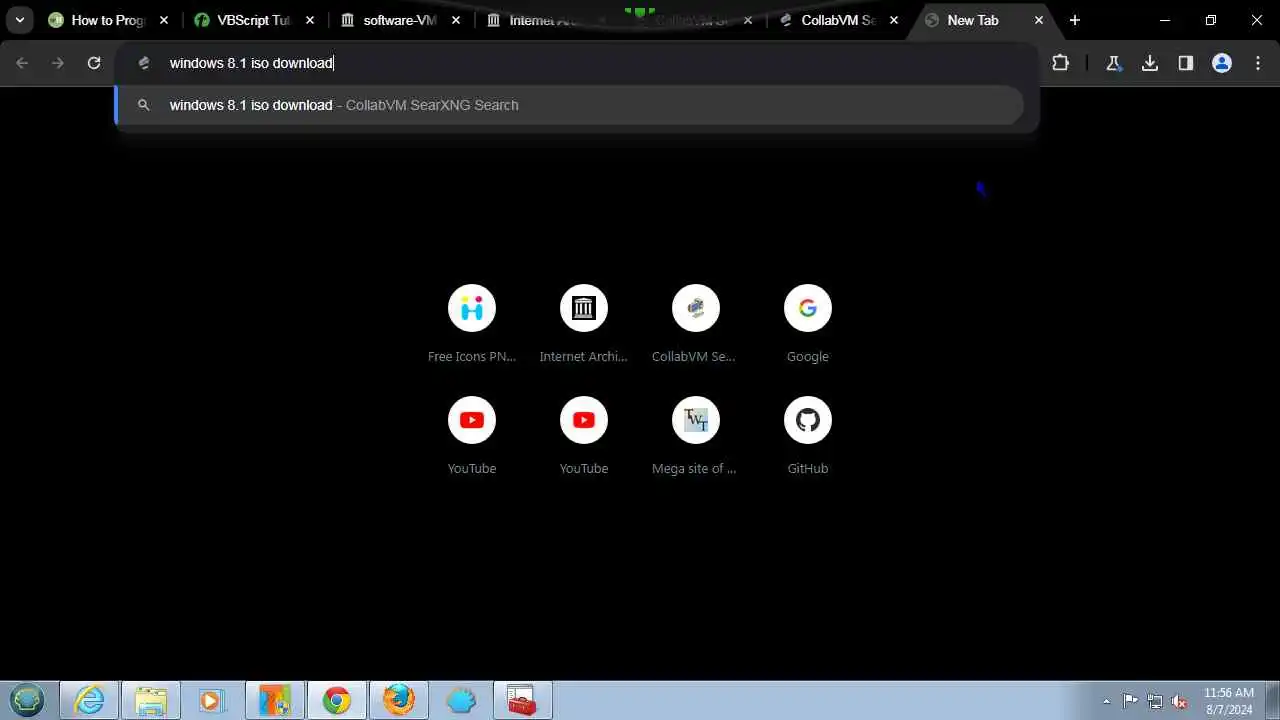Click the search engine icon in address bar
The image size is (1280, 720).
tap(144, 63)
